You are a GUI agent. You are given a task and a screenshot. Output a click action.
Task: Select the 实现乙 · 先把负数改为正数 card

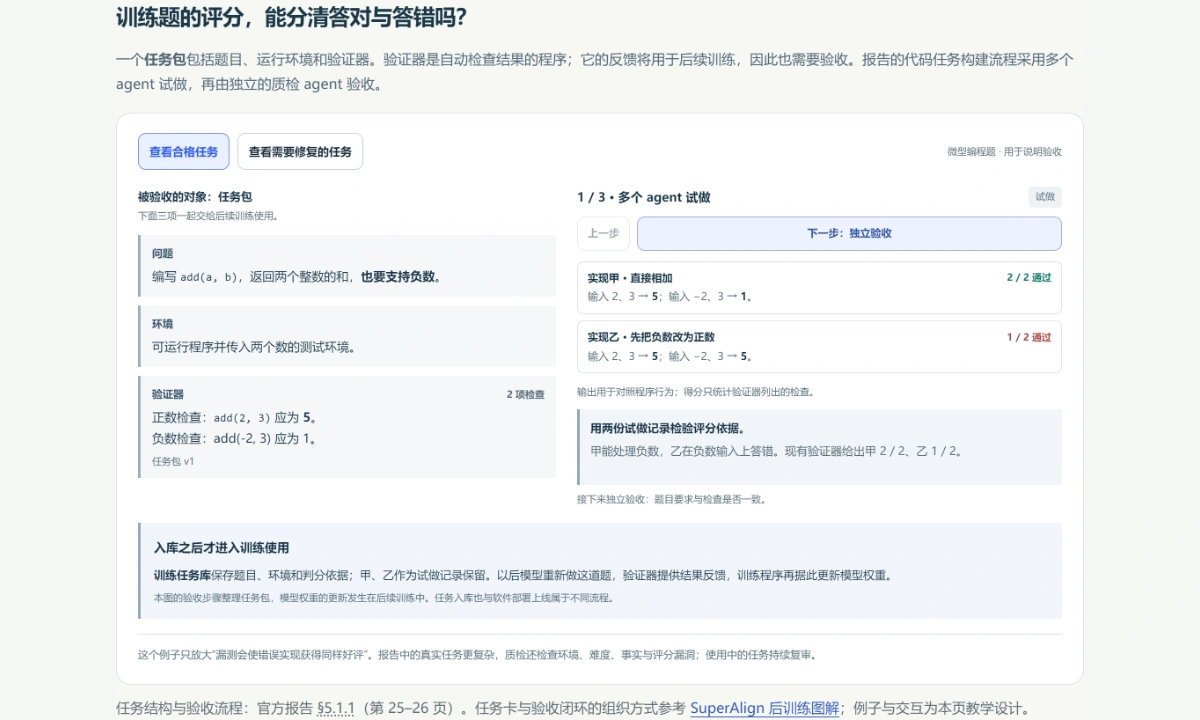819,346
